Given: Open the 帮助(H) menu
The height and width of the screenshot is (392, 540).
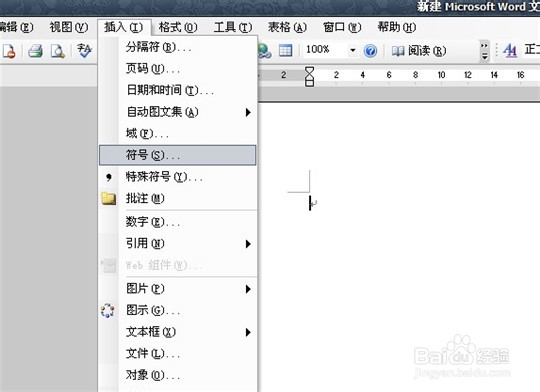Looking at the screenshot, I should click(x=397, y=27).
